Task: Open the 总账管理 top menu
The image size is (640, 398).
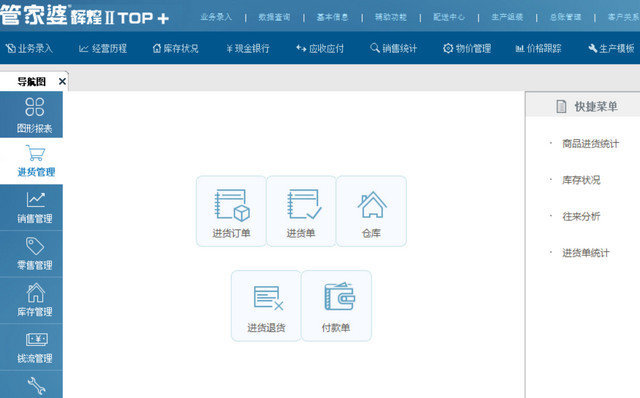Action: click(566, 17)
